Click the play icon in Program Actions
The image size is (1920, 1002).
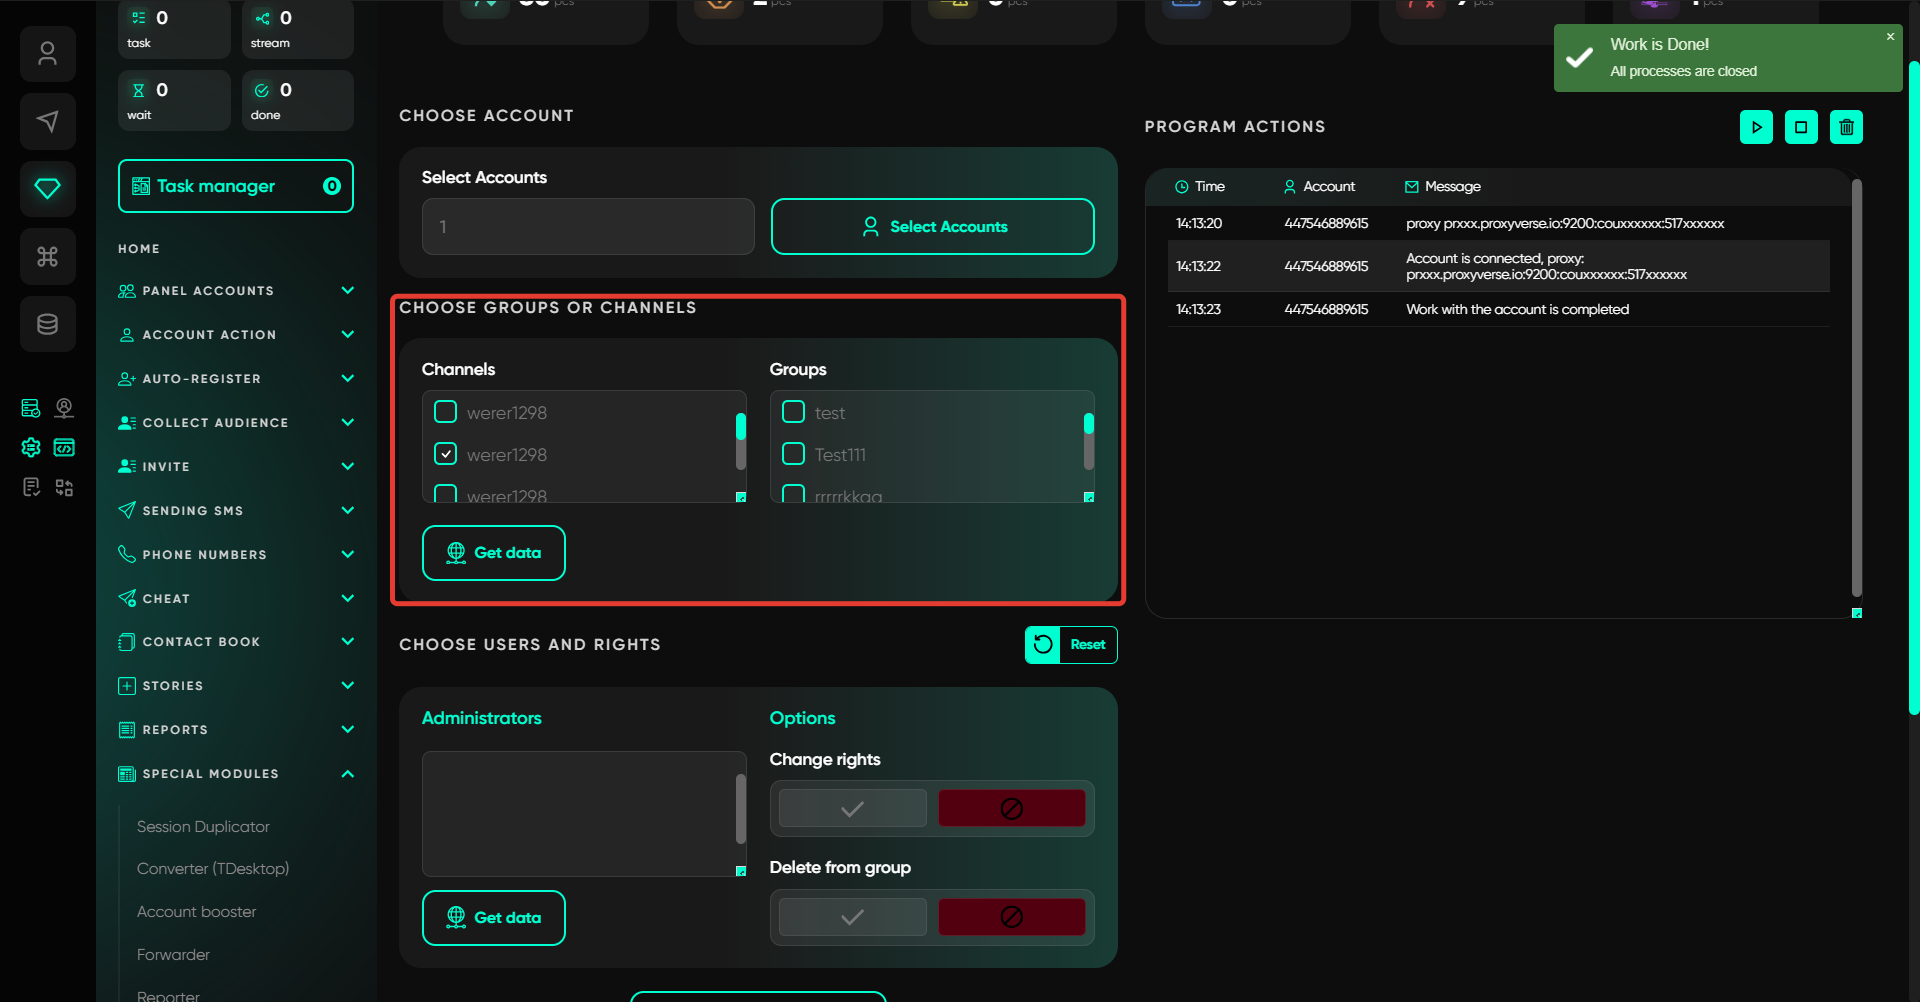coord(1756,127)
